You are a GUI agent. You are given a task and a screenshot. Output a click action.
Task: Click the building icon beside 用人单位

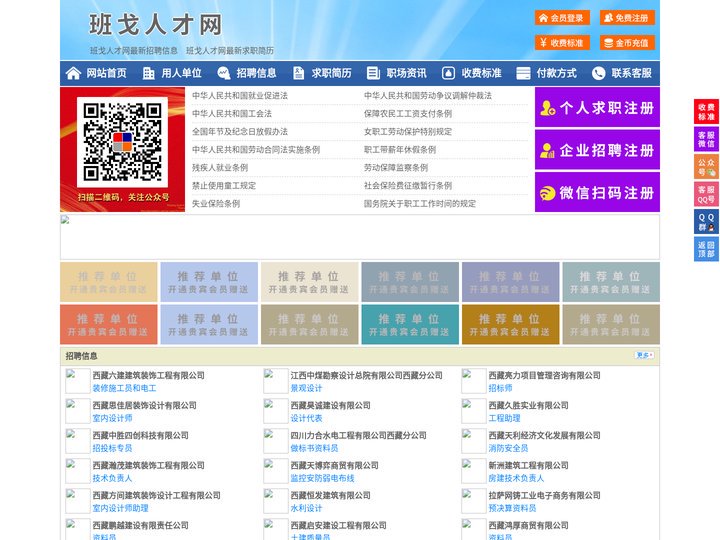(x=148, y=73)
